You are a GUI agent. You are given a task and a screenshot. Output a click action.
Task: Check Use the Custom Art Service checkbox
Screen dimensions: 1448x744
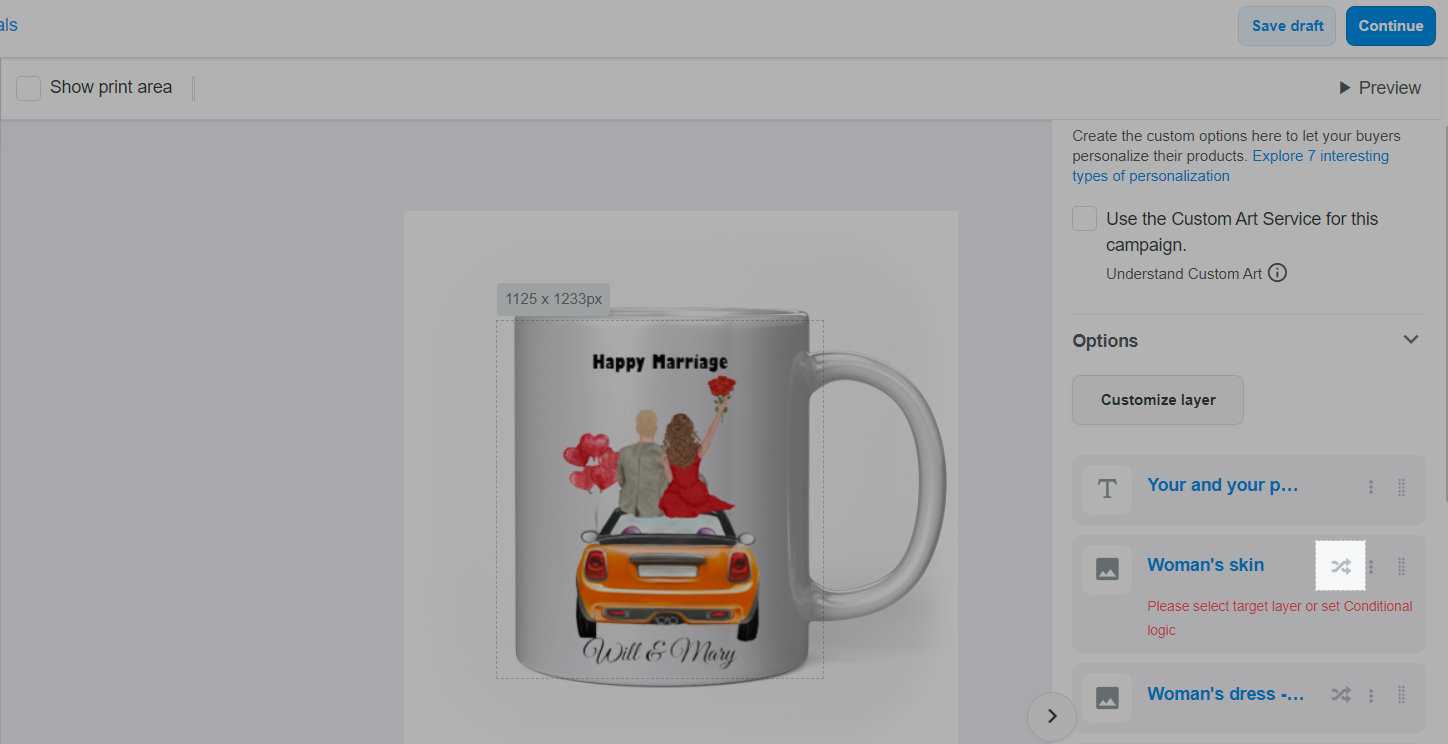point(1085,219)
